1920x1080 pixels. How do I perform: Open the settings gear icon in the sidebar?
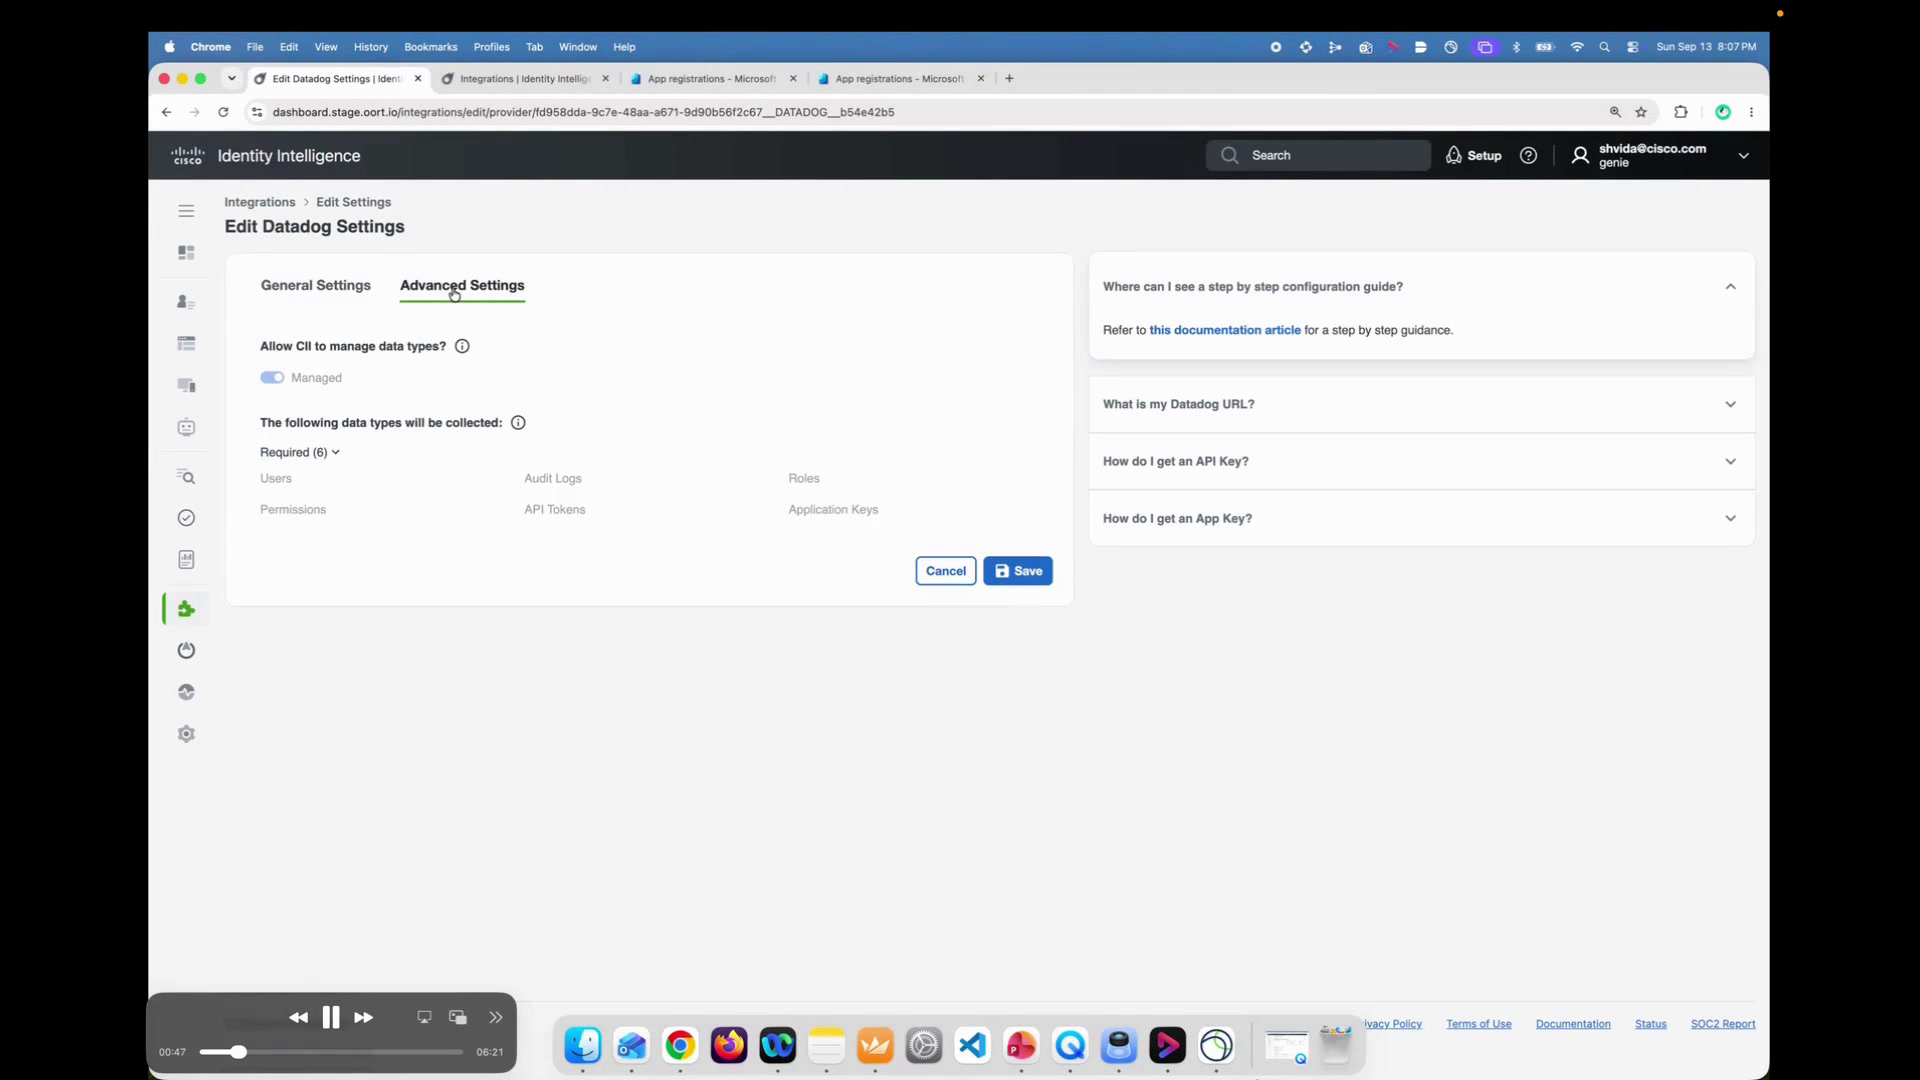click(186, 734)
